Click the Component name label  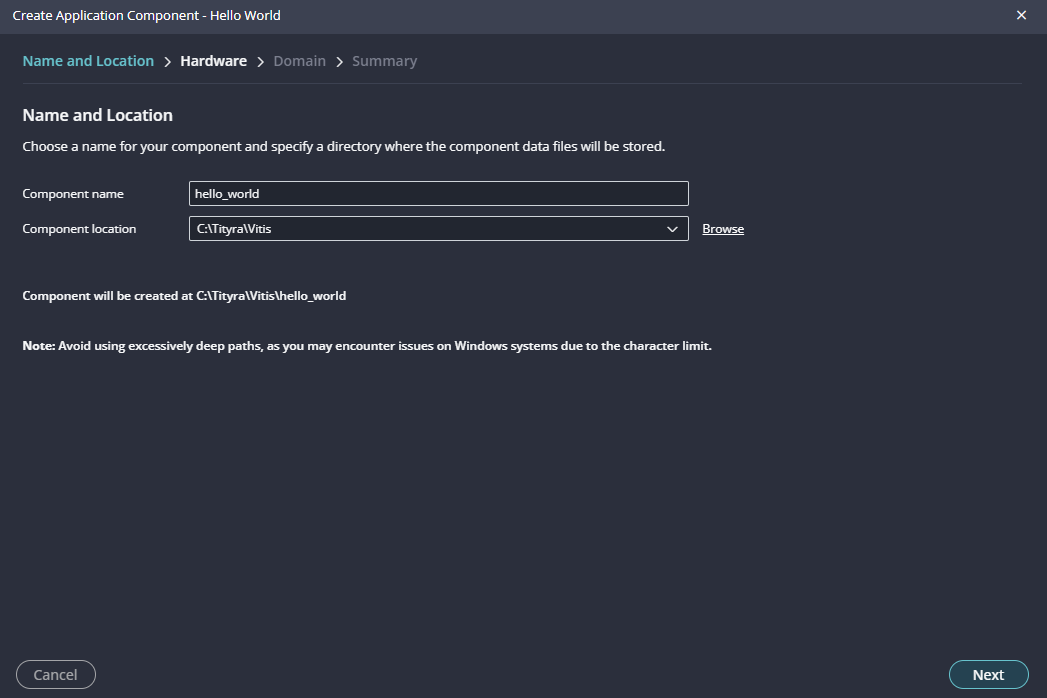73,194
